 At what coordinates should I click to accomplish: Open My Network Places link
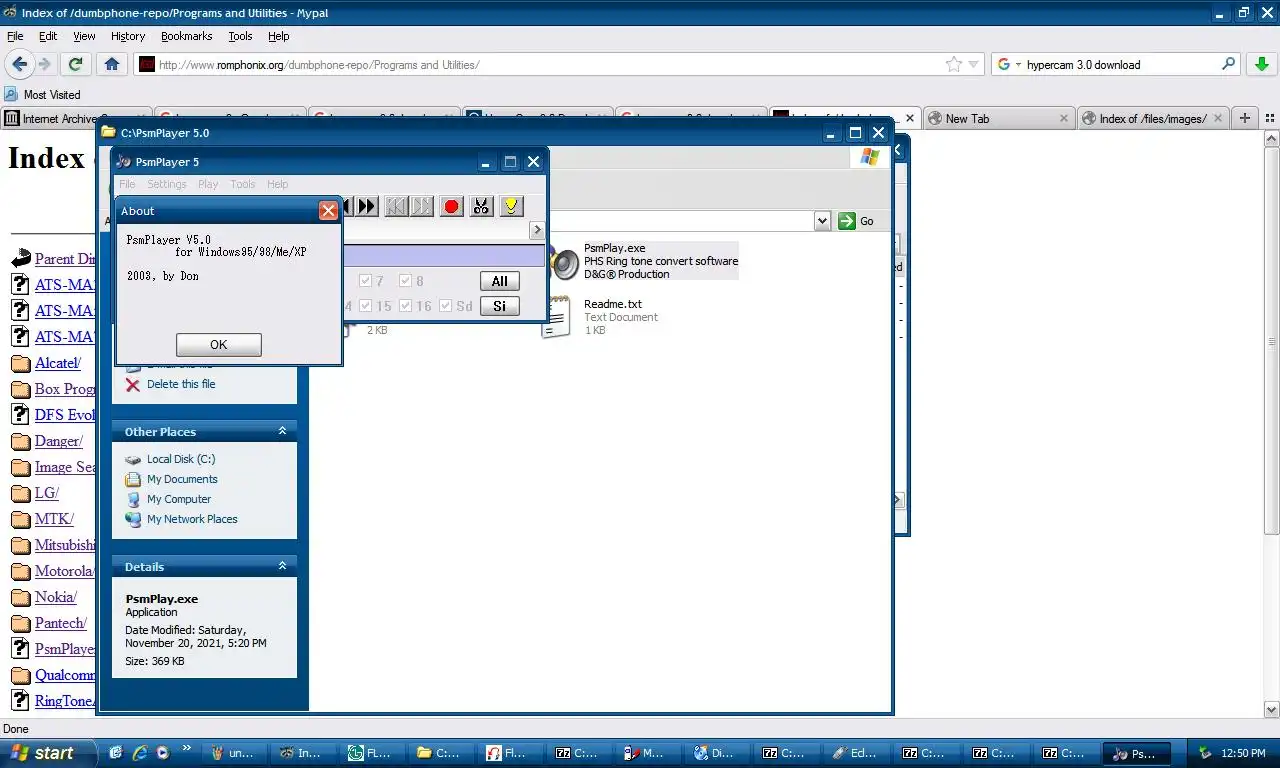tap(192, 519)
